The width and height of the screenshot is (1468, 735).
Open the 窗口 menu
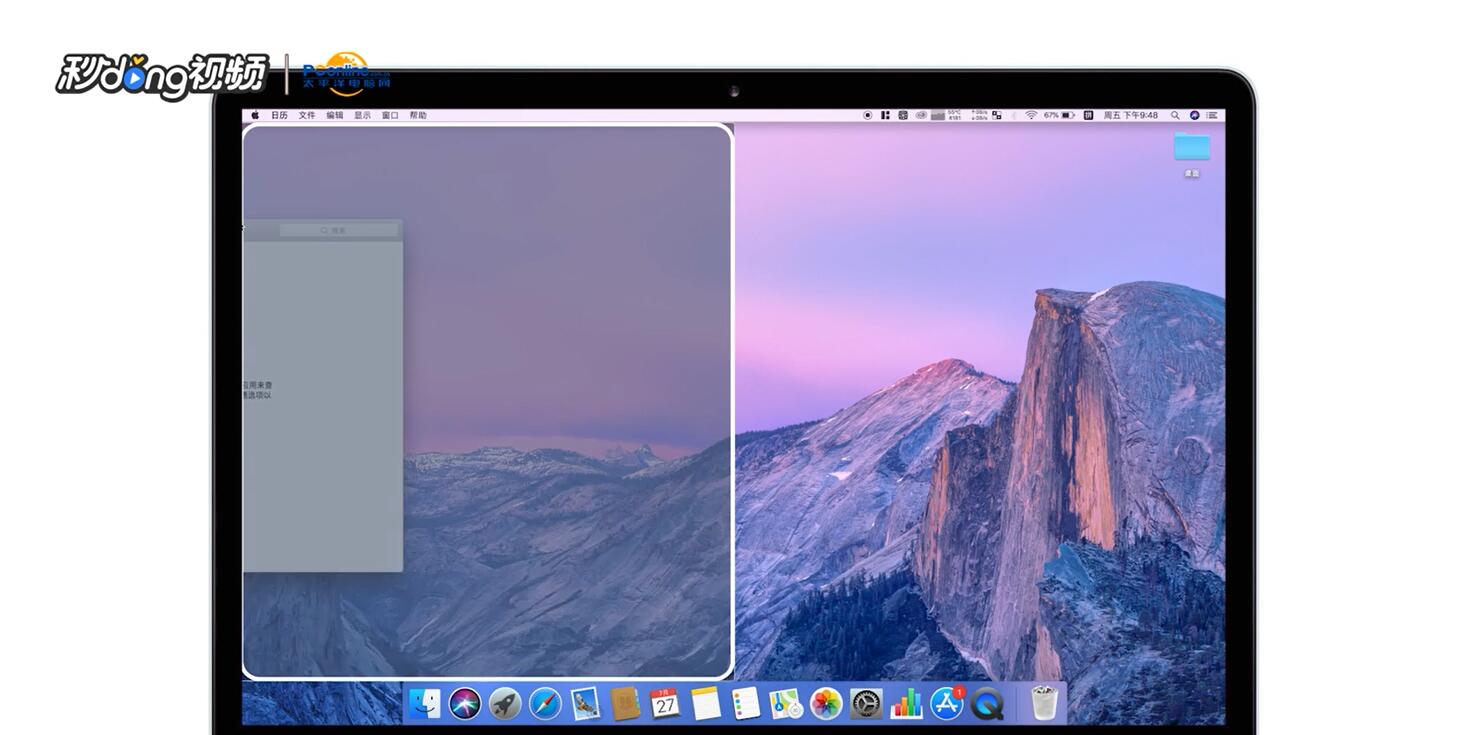[390, 115]
